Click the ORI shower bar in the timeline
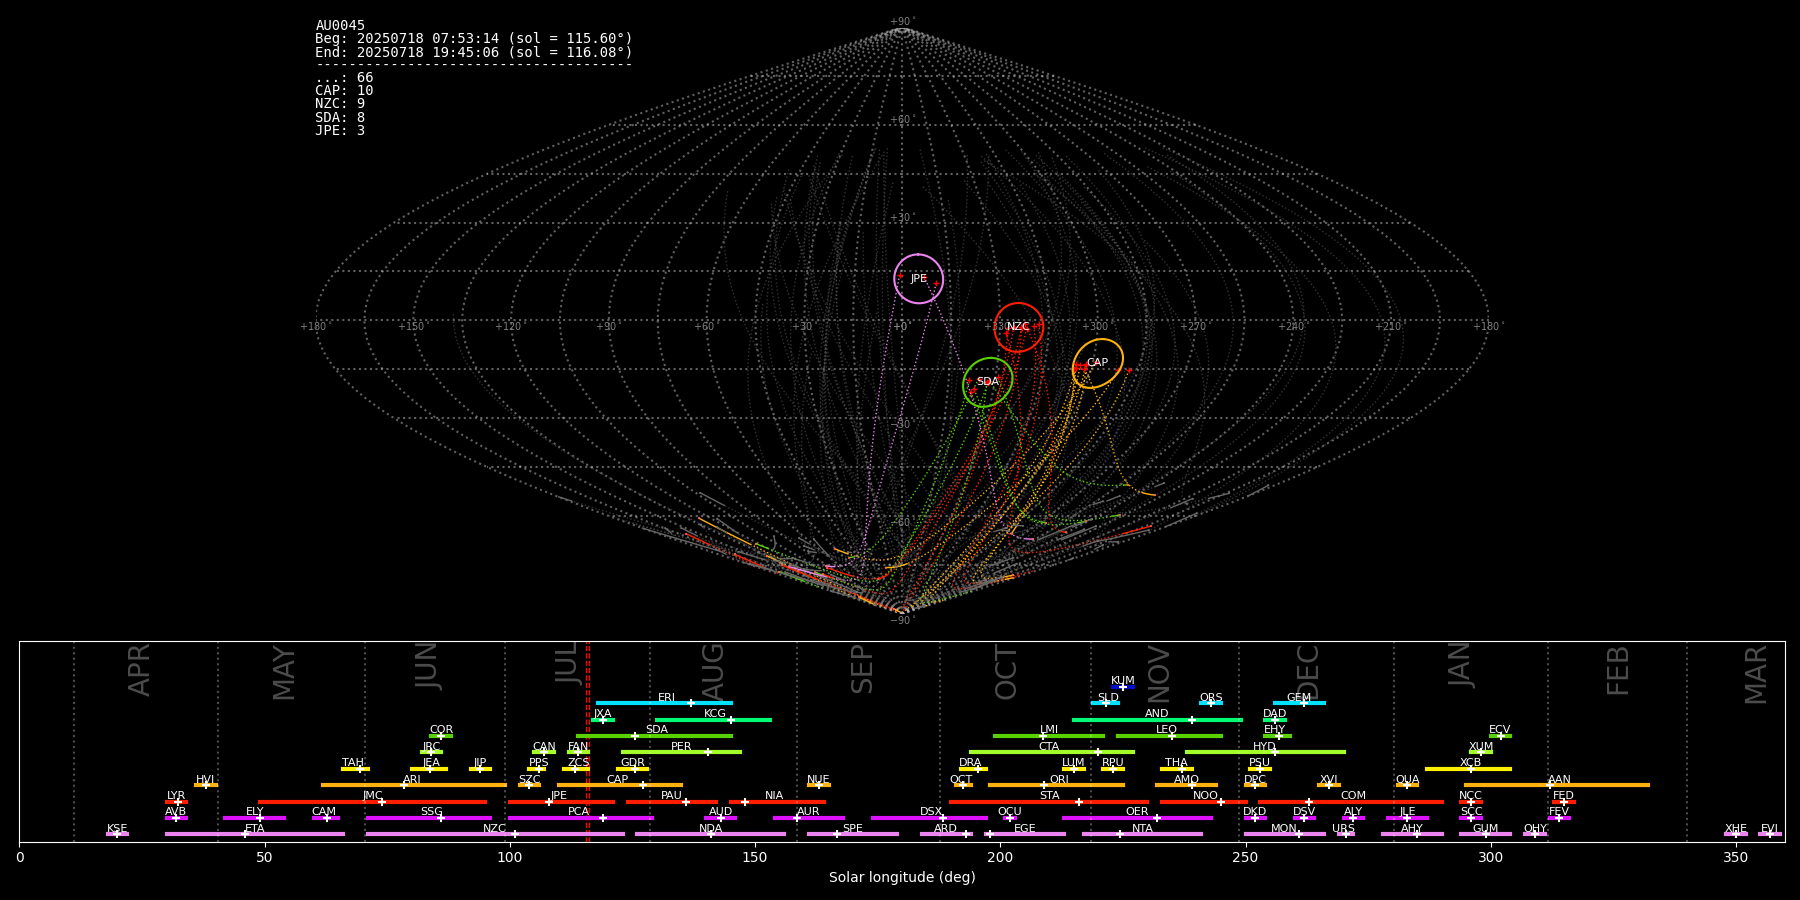Viewport: 1800px width, 900px height. [x=1056, y=785]
